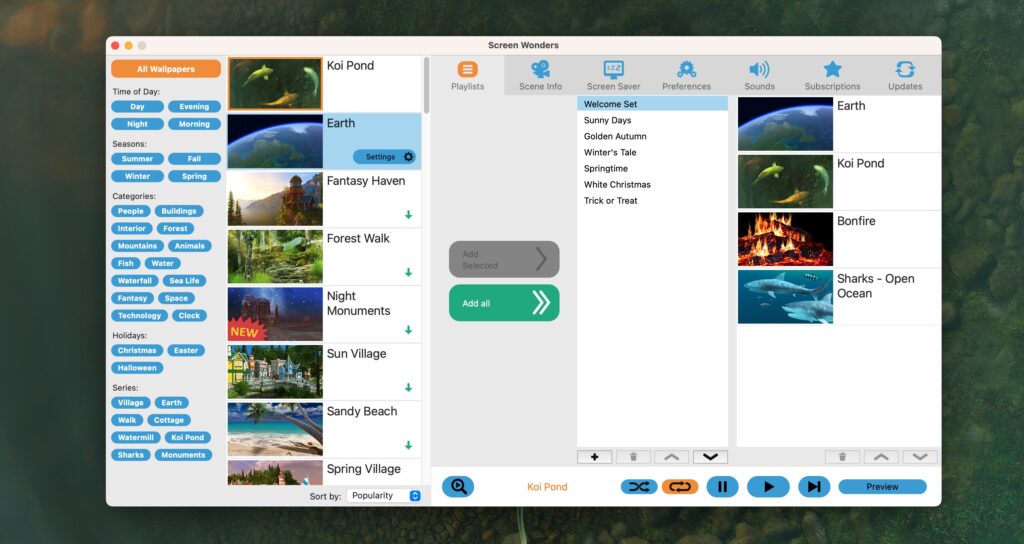Click Add all button

tap(504, 303)
